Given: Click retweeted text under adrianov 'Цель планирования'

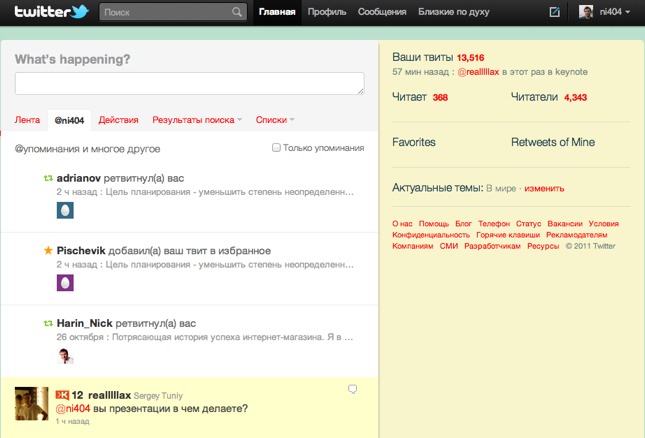Looking at the screenshot, I should click(x=230, y=192).
